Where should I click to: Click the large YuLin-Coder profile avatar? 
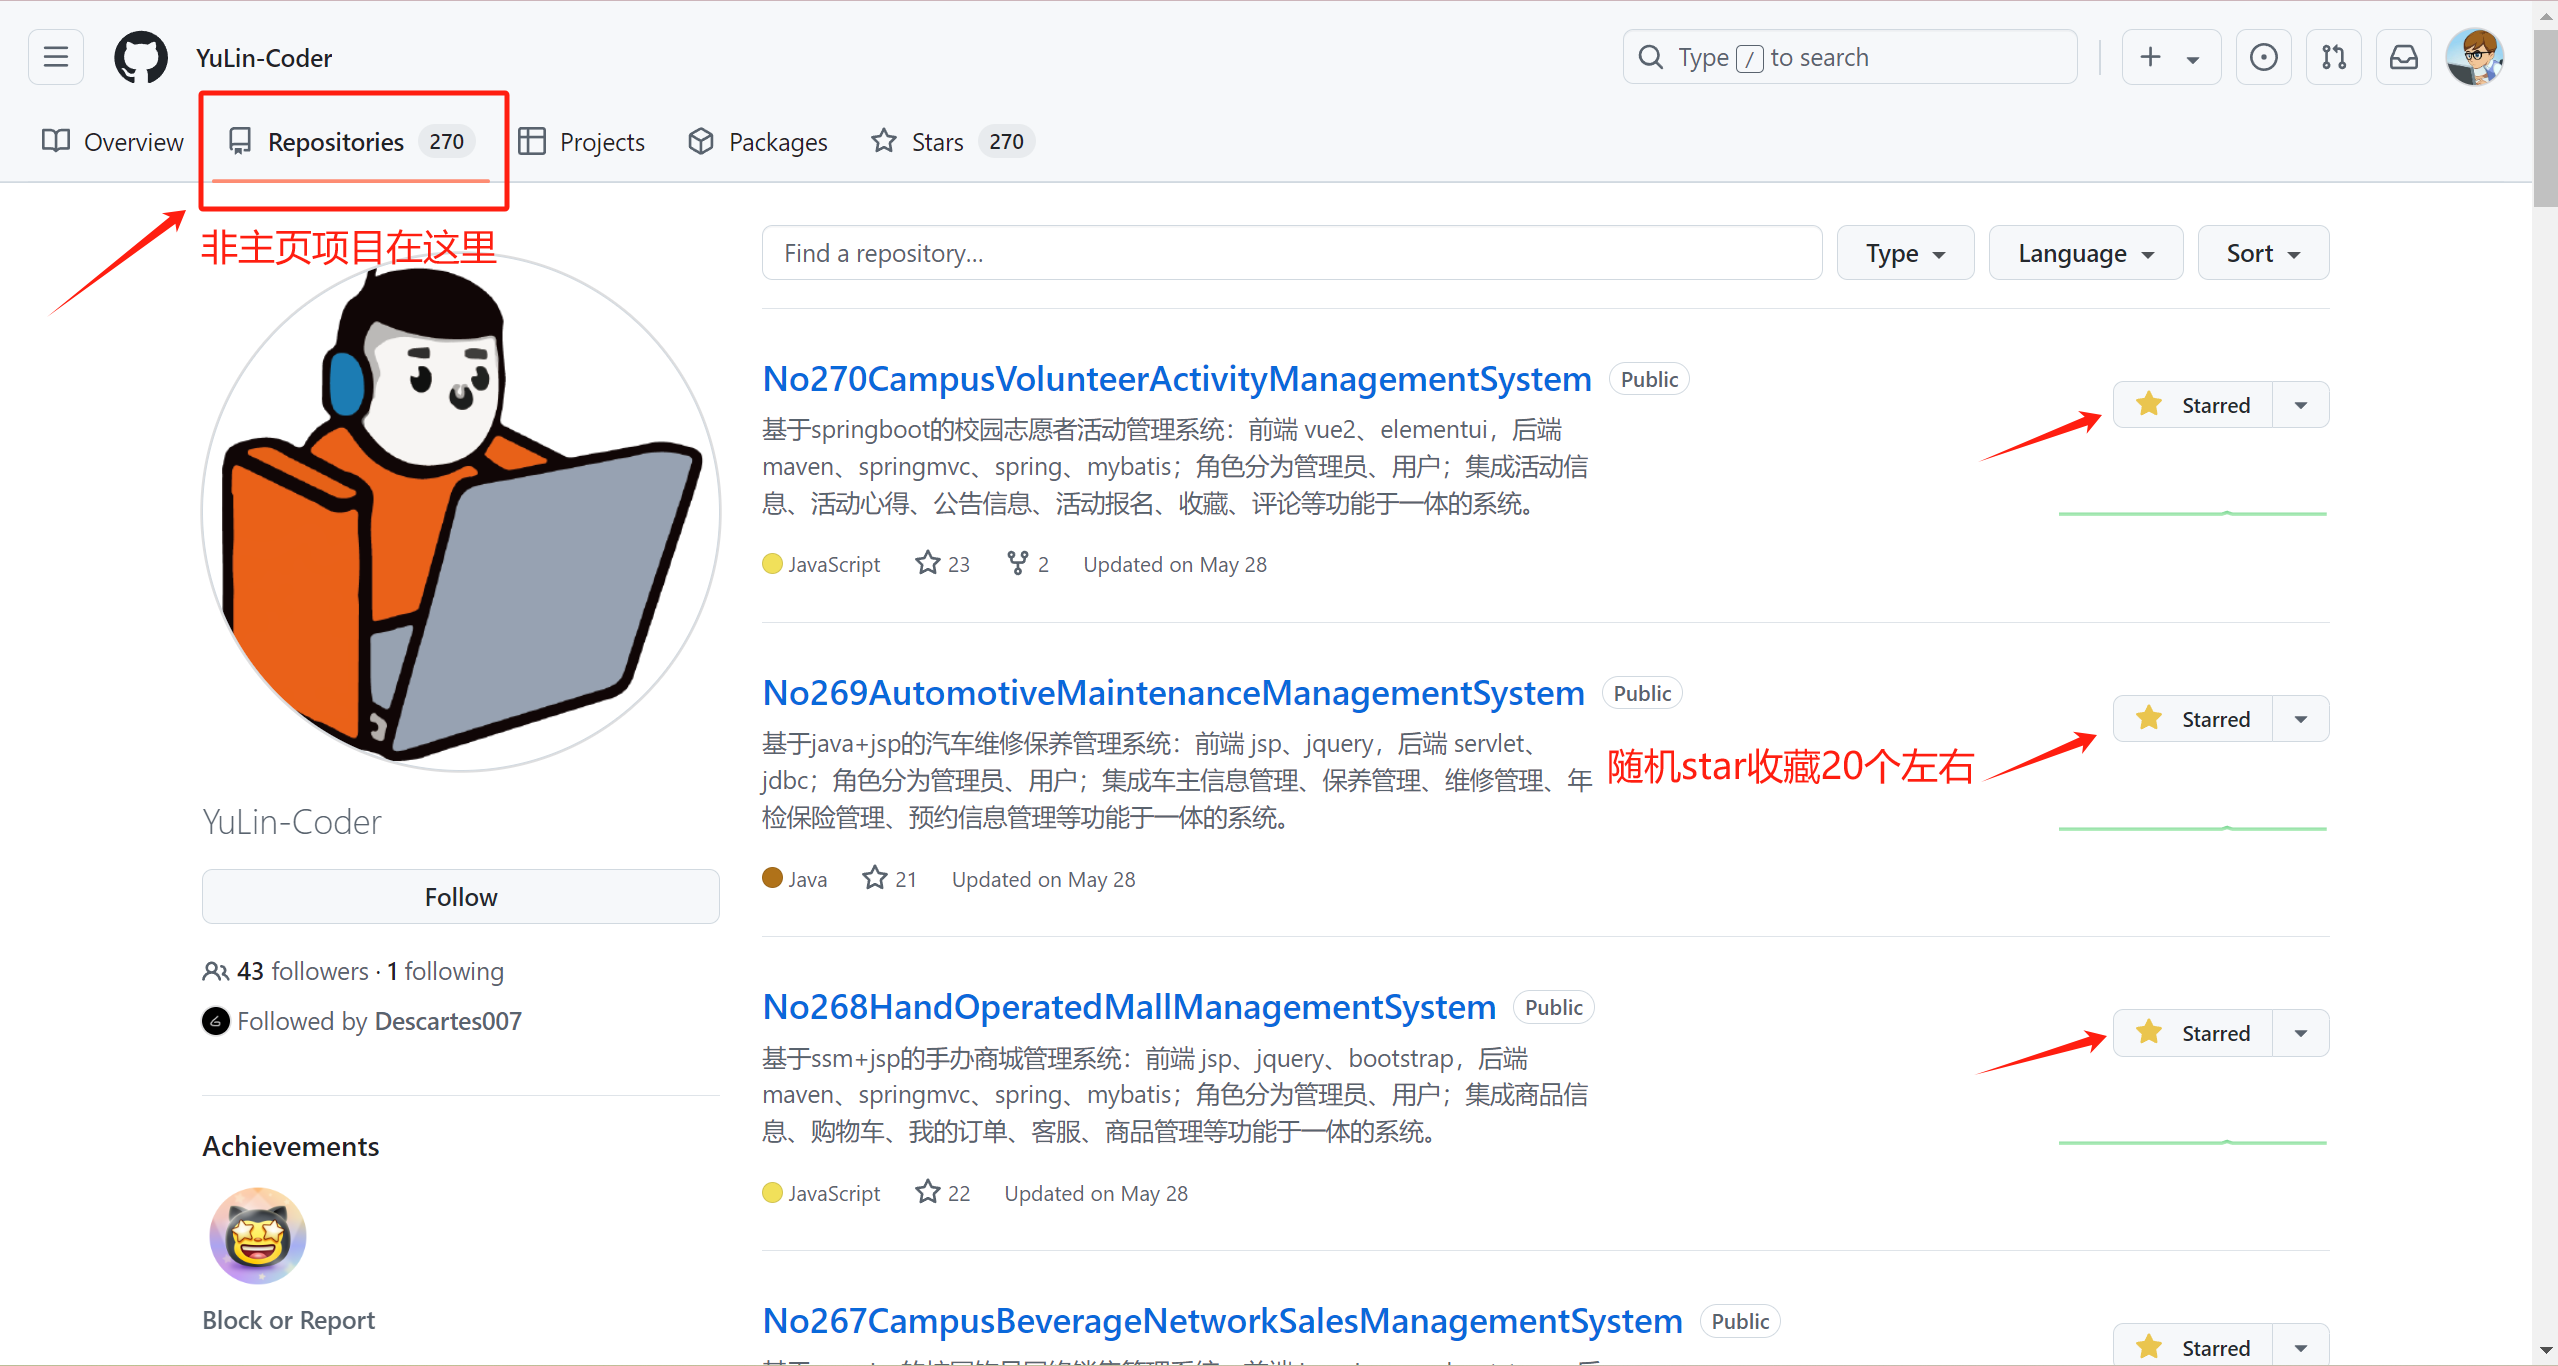tap(461, 512)
